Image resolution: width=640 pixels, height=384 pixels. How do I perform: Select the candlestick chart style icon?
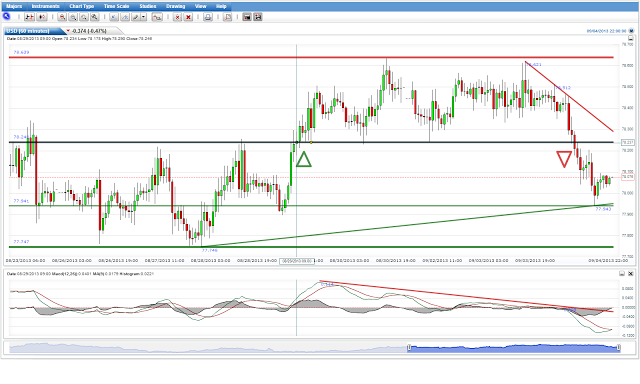42,17
